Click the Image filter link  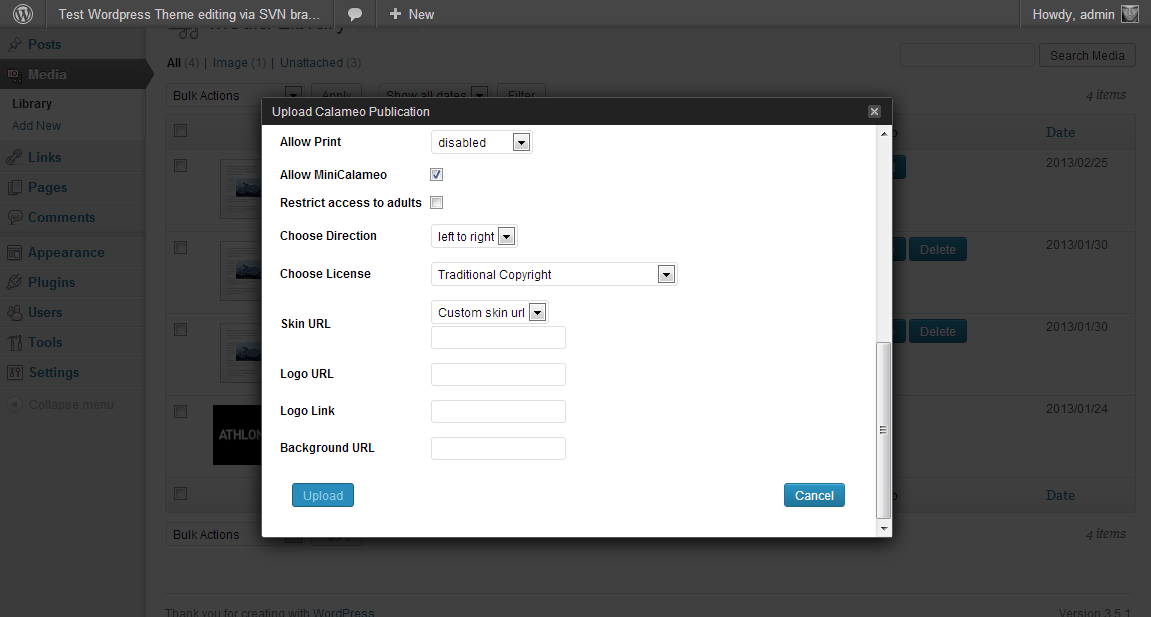pyautogui.click(x=230, y=63)
